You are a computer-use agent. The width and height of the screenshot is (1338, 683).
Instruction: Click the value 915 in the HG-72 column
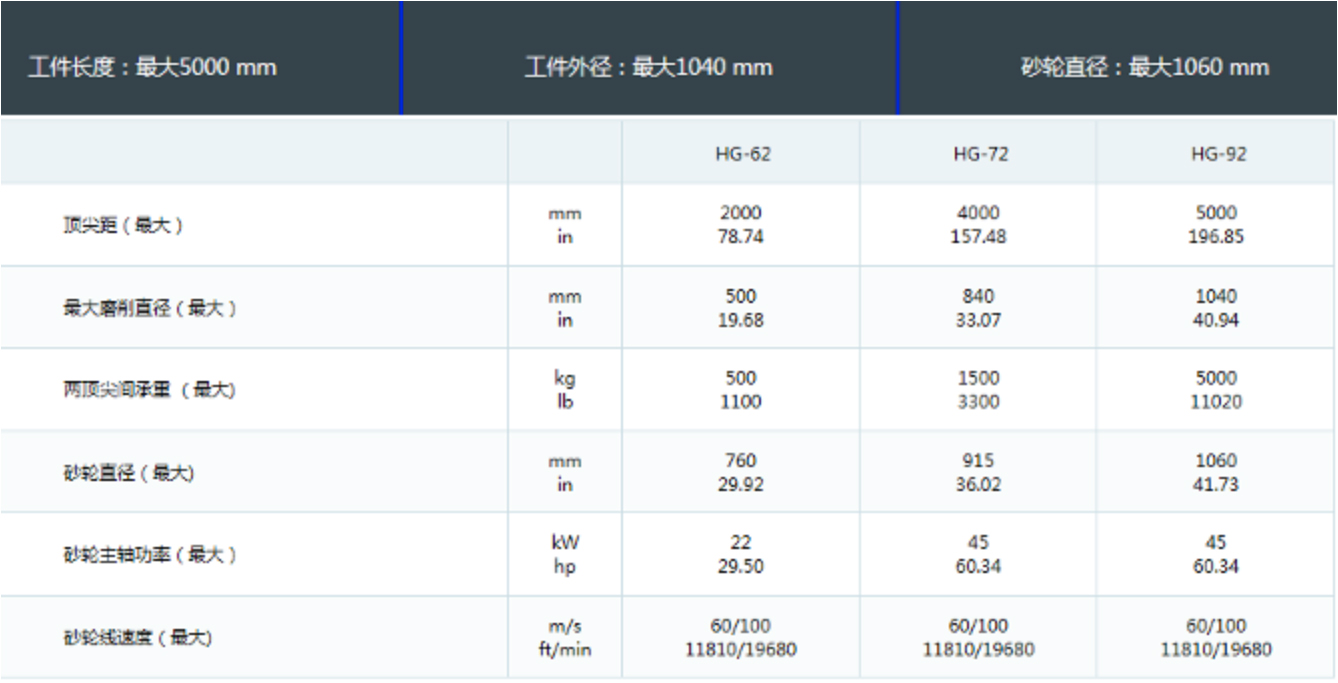point(978,461)
